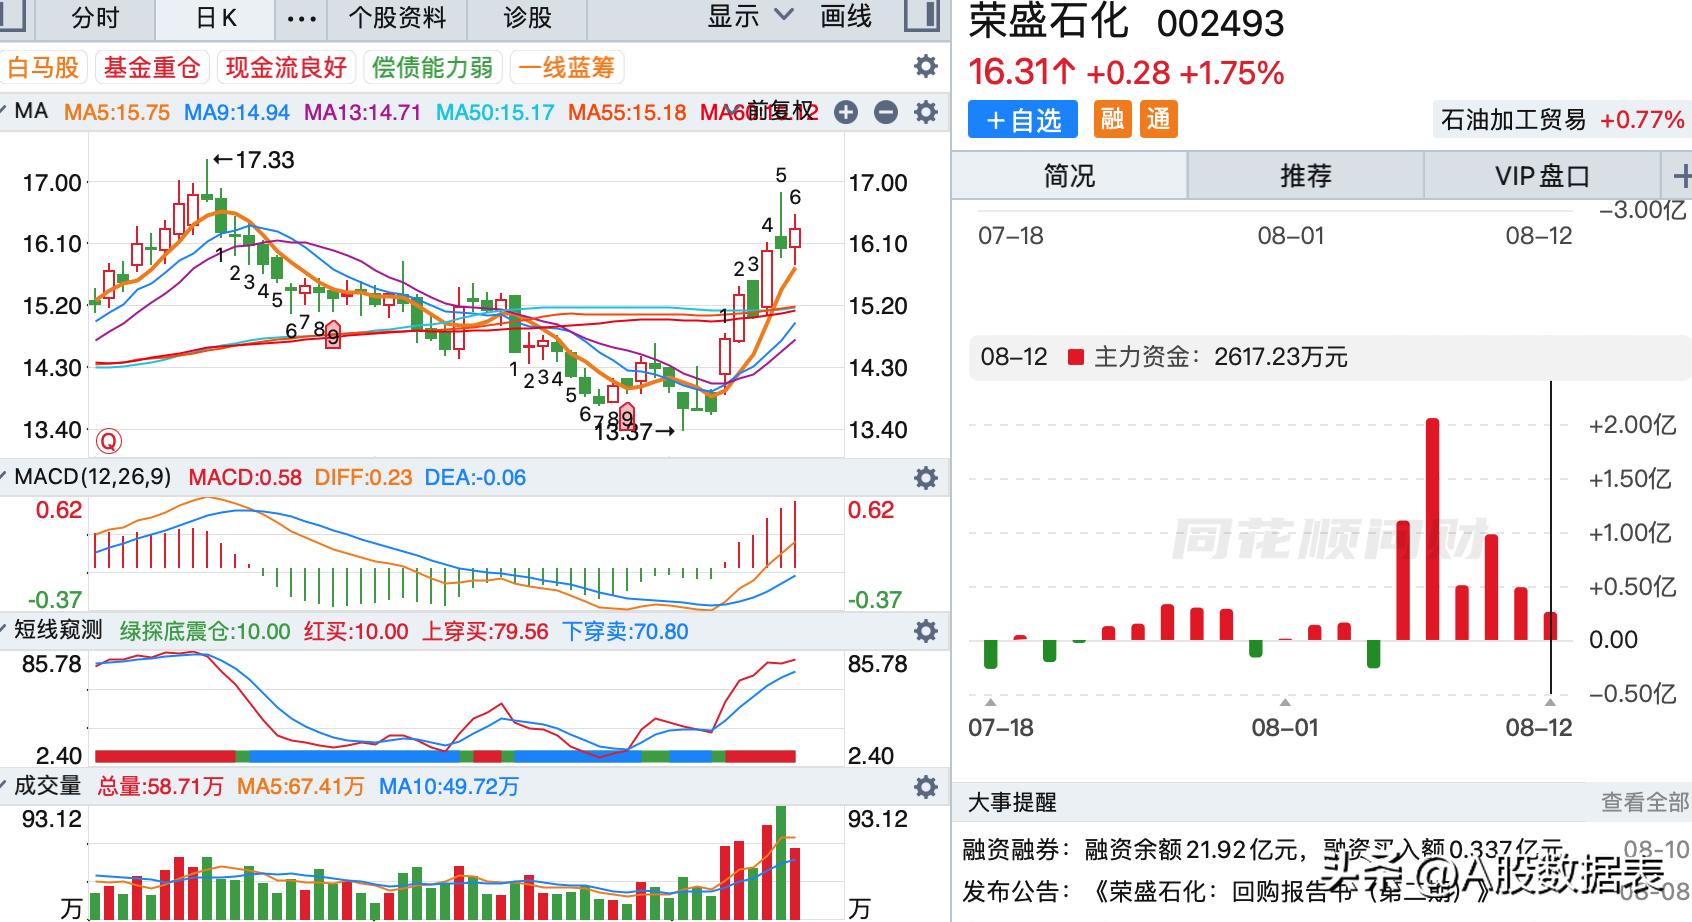The image size is (1692, 922).
Task: Click the 前复权 price adjustment label
Action: coord(780,110)
